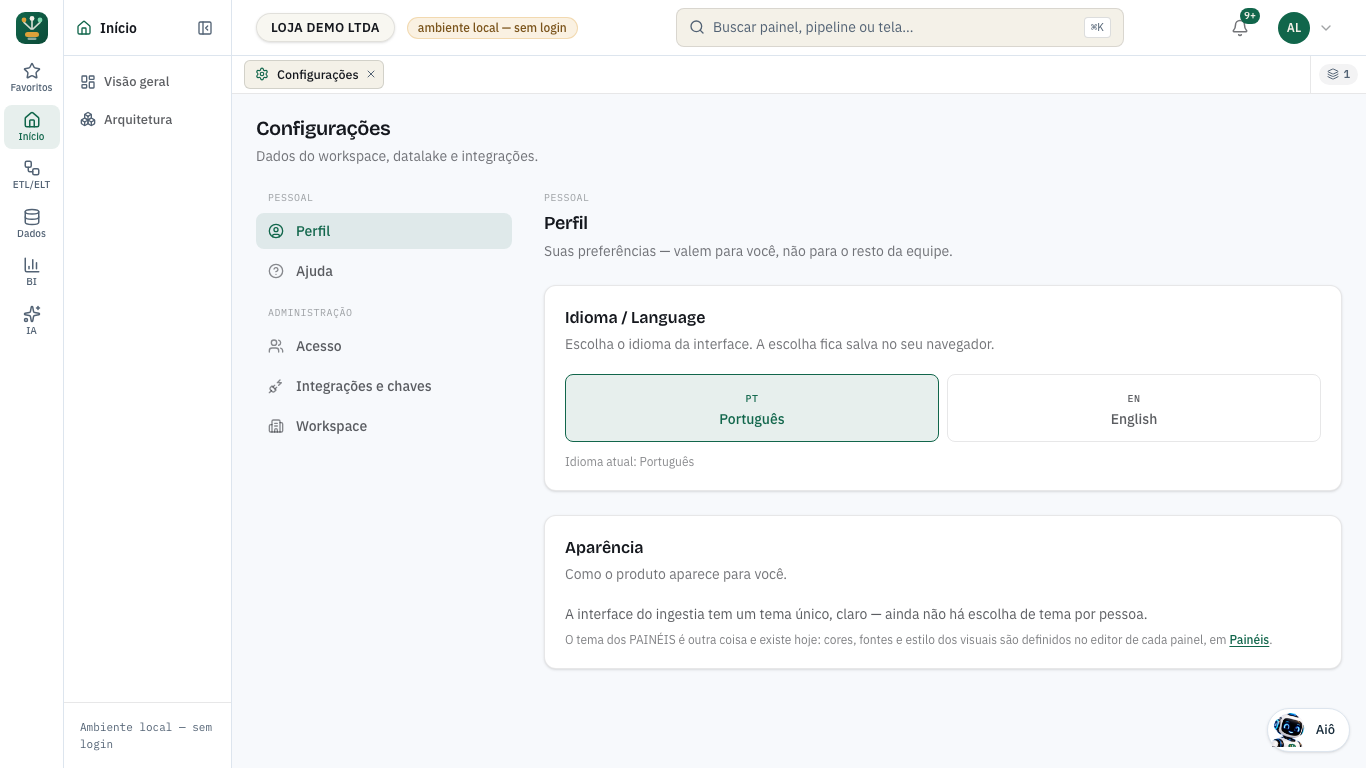This screenshot has height=768, width=1366.
Task: Open notifications bell
Action: pos(1240,28)
